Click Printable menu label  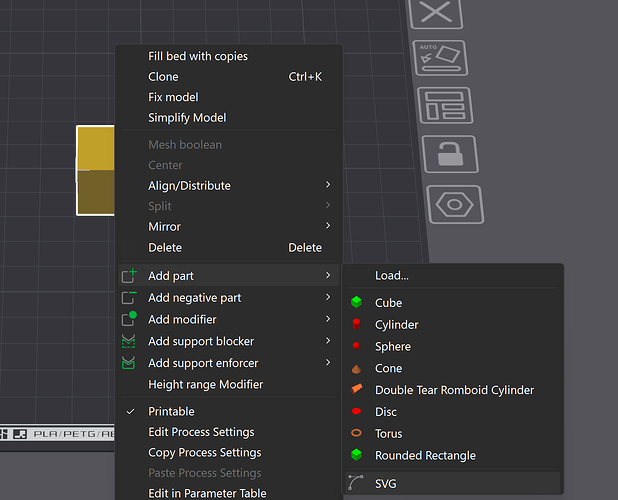171,411
